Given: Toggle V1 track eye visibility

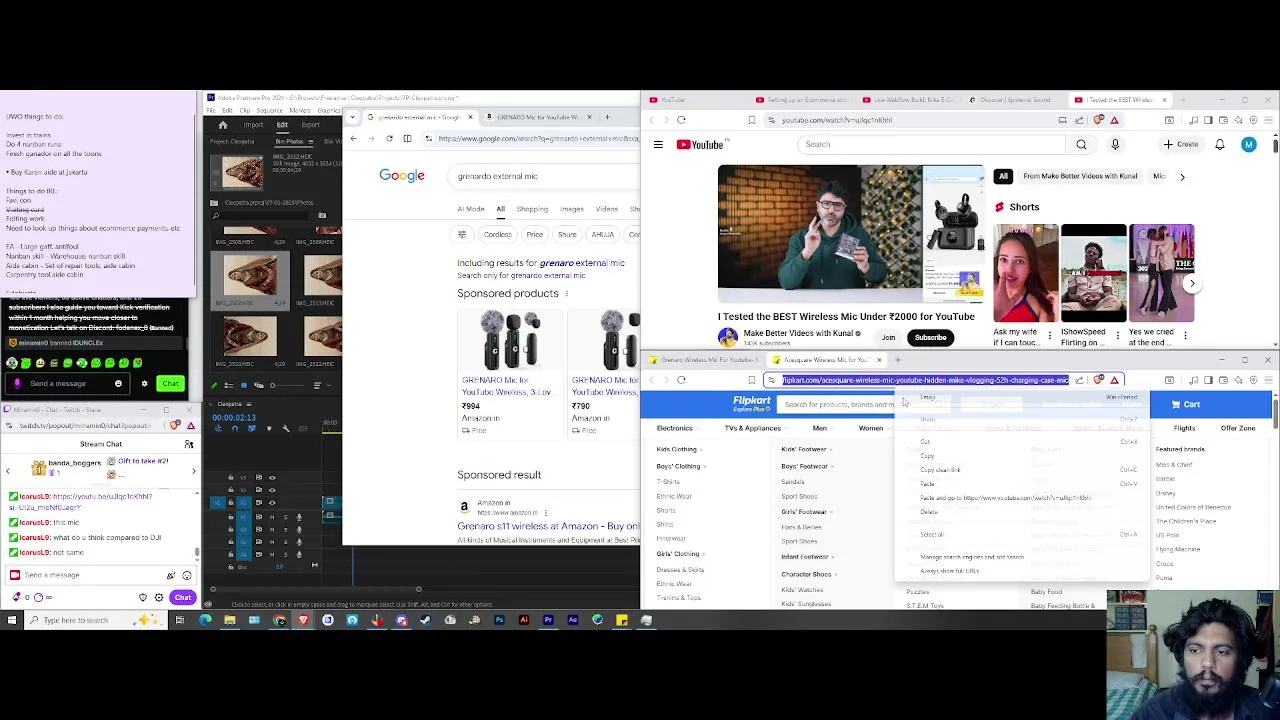Looking at the screenshot, I should 272,502.
